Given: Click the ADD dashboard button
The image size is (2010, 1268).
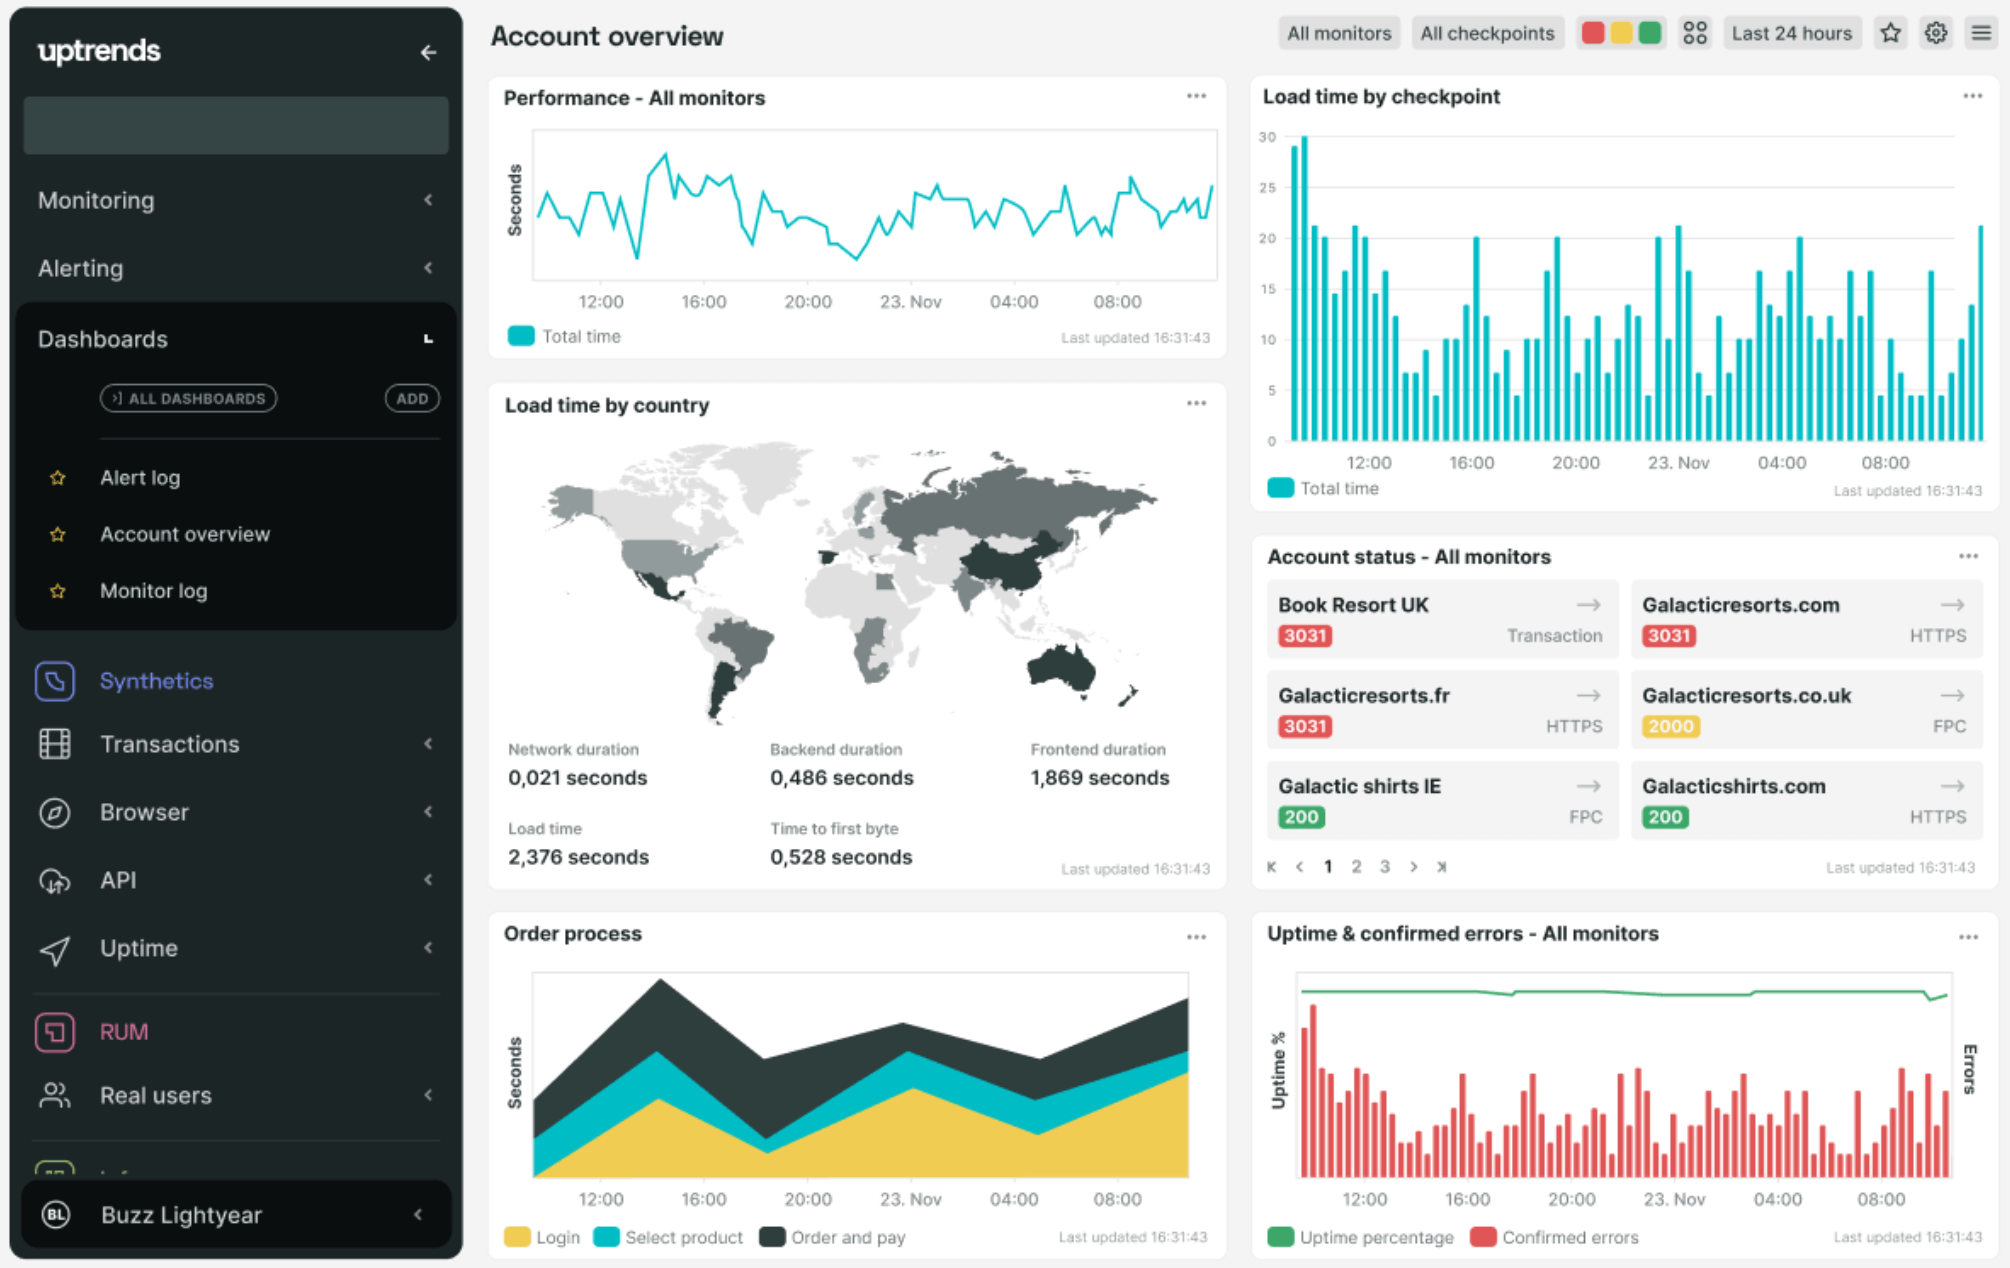Looking at the screenshot, I should click(x=412, y=398).
